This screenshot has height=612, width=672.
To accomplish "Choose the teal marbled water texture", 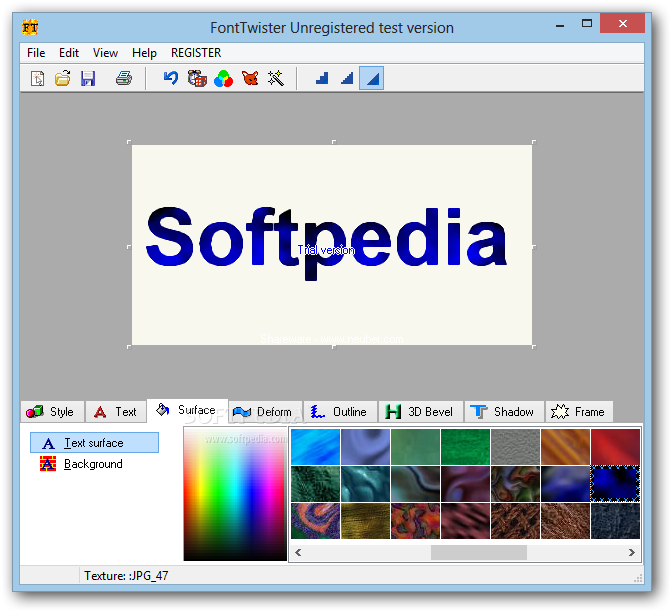I will 366,484.
